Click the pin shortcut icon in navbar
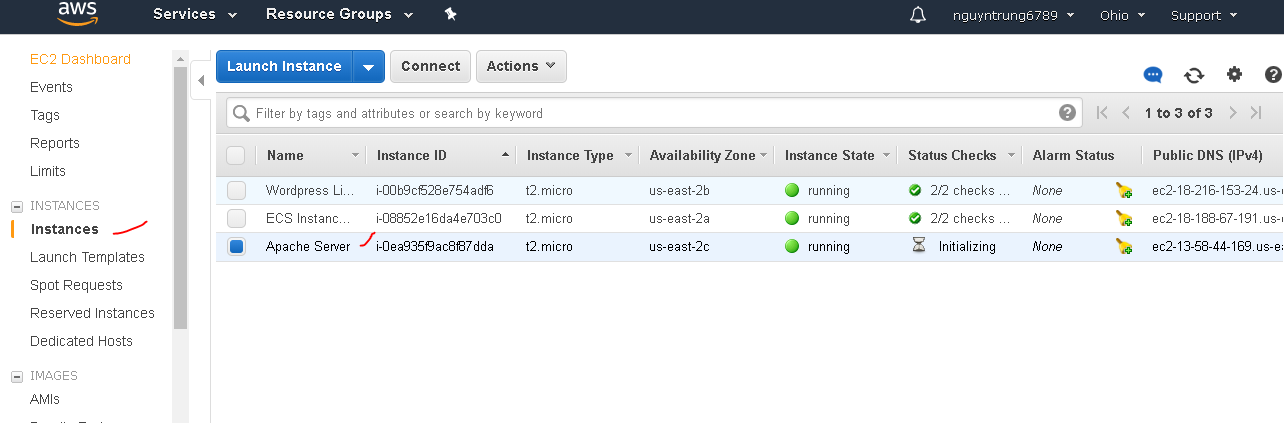This screenshot has width=1284, height=423. [x=450, y=14]
